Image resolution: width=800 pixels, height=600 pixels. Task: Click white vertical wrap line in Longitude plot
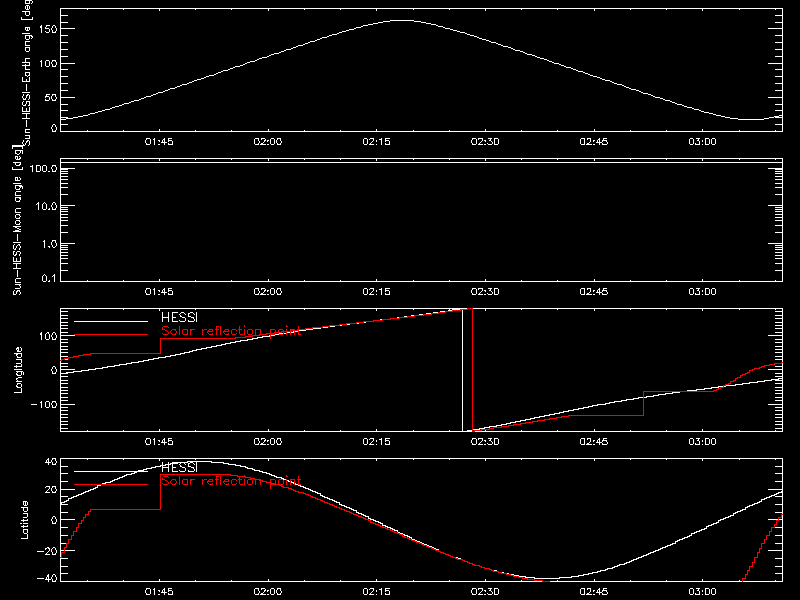click(463, 370)
